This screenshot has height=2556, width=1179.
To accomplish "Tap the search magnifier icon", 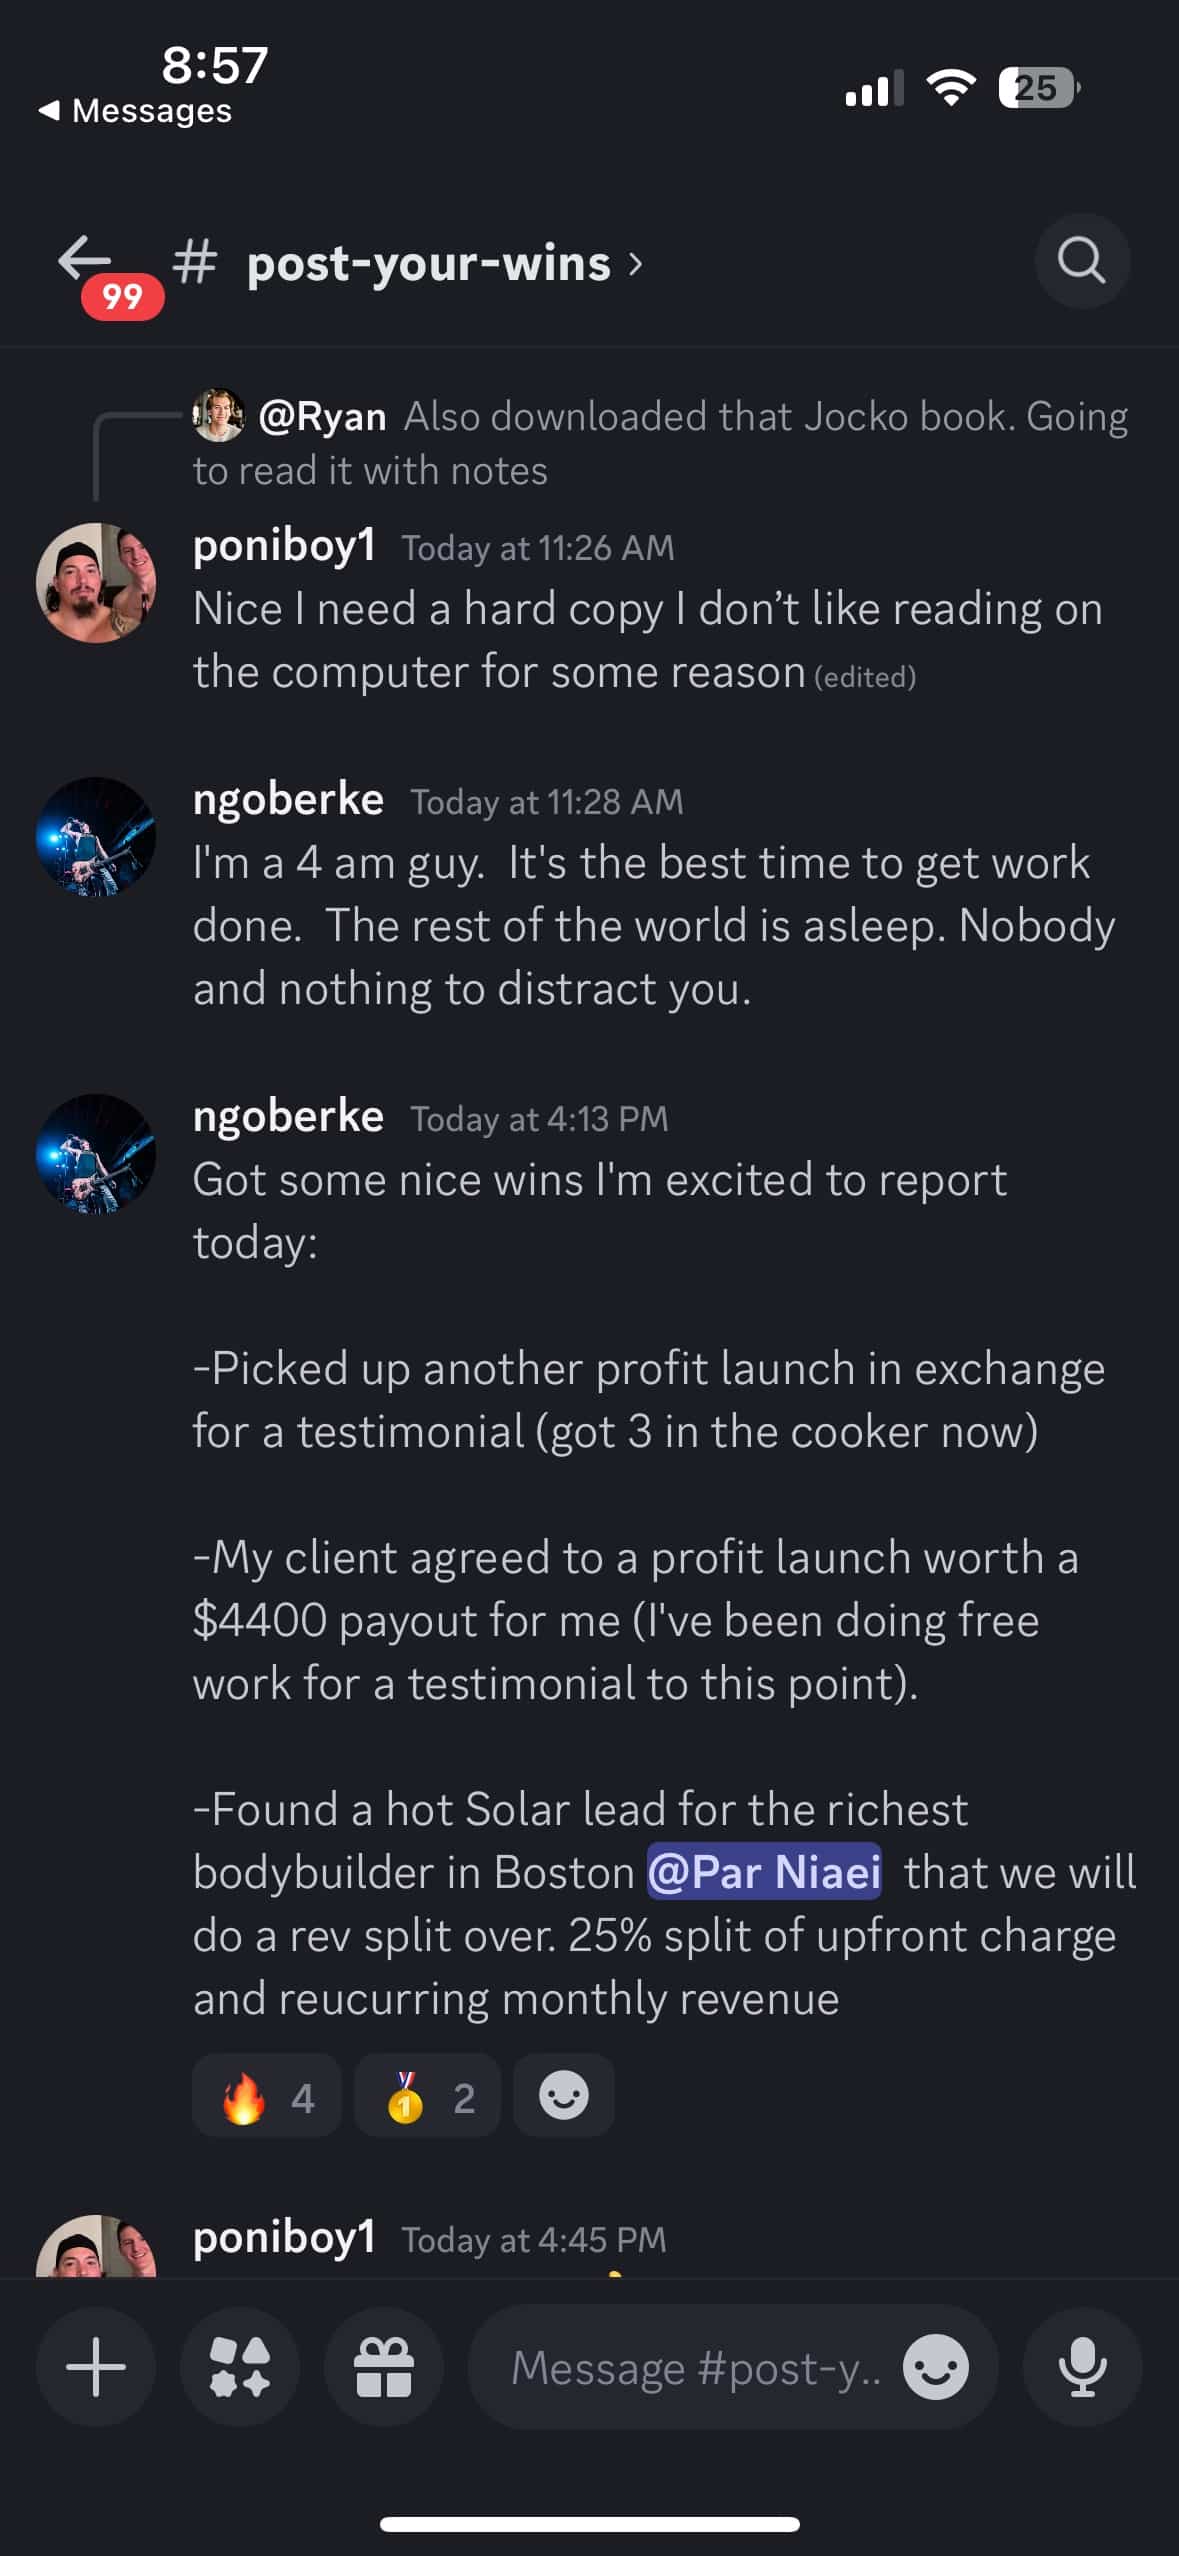I will point(1082,261).
